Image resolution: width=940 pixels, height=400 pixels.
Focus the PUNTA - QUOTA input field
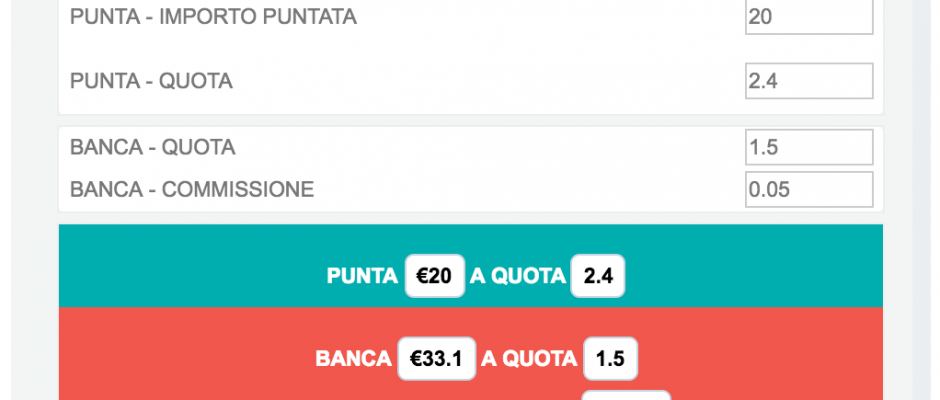(808, 81)
